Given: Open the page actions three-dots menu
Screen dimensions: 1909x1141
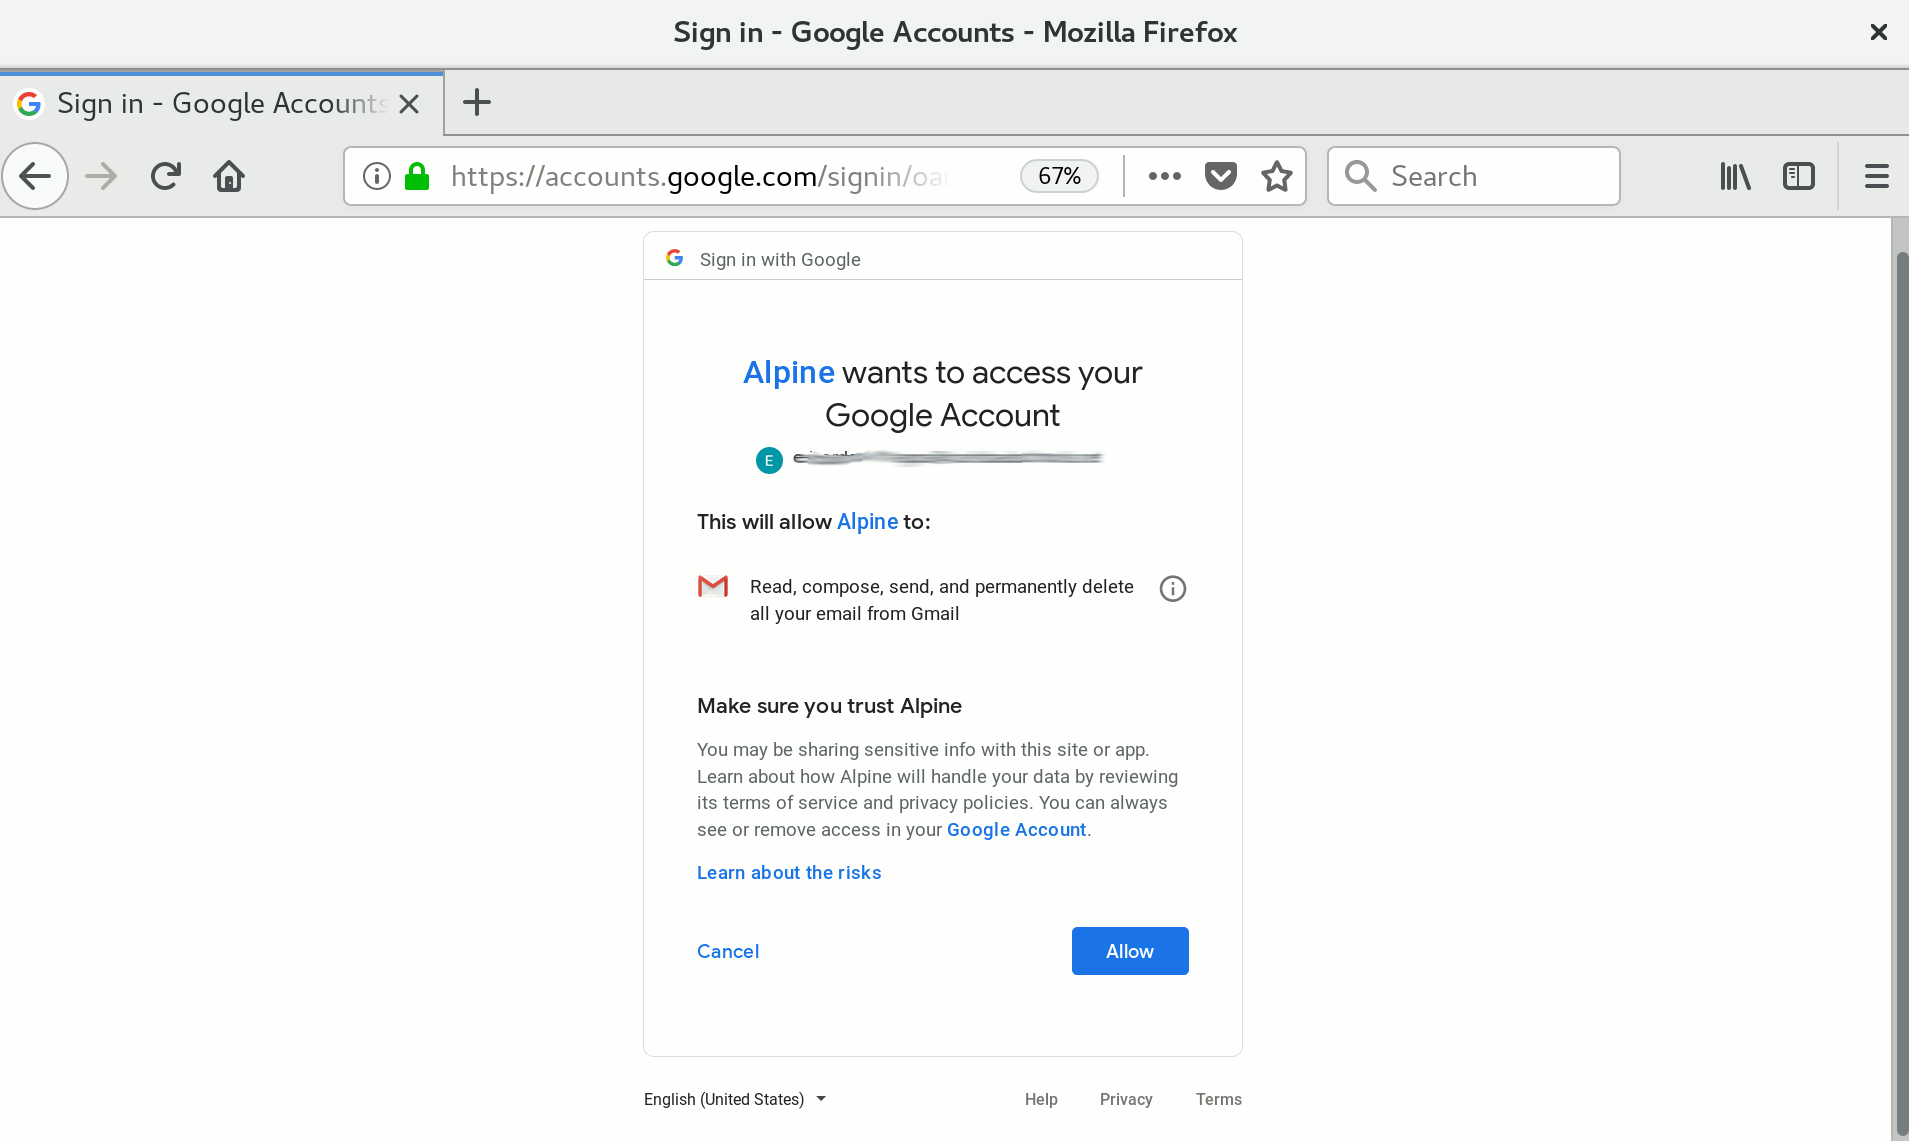Looking at the screenshot, I should pyautogui.click(x=1164, y=176).
